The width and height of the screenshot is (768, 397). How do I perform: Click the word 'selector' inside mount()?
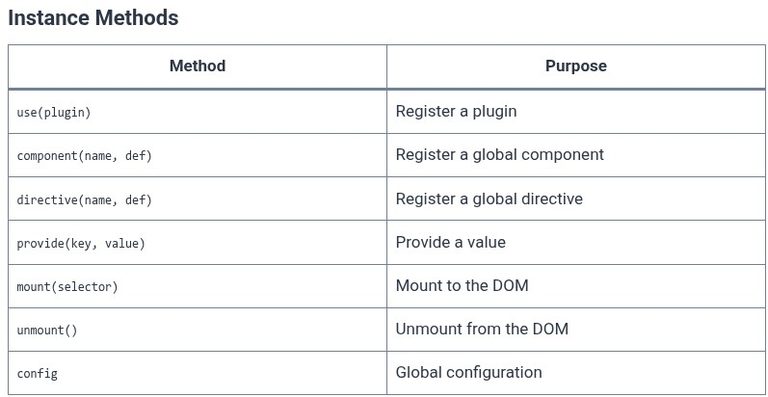coord(85,286)
